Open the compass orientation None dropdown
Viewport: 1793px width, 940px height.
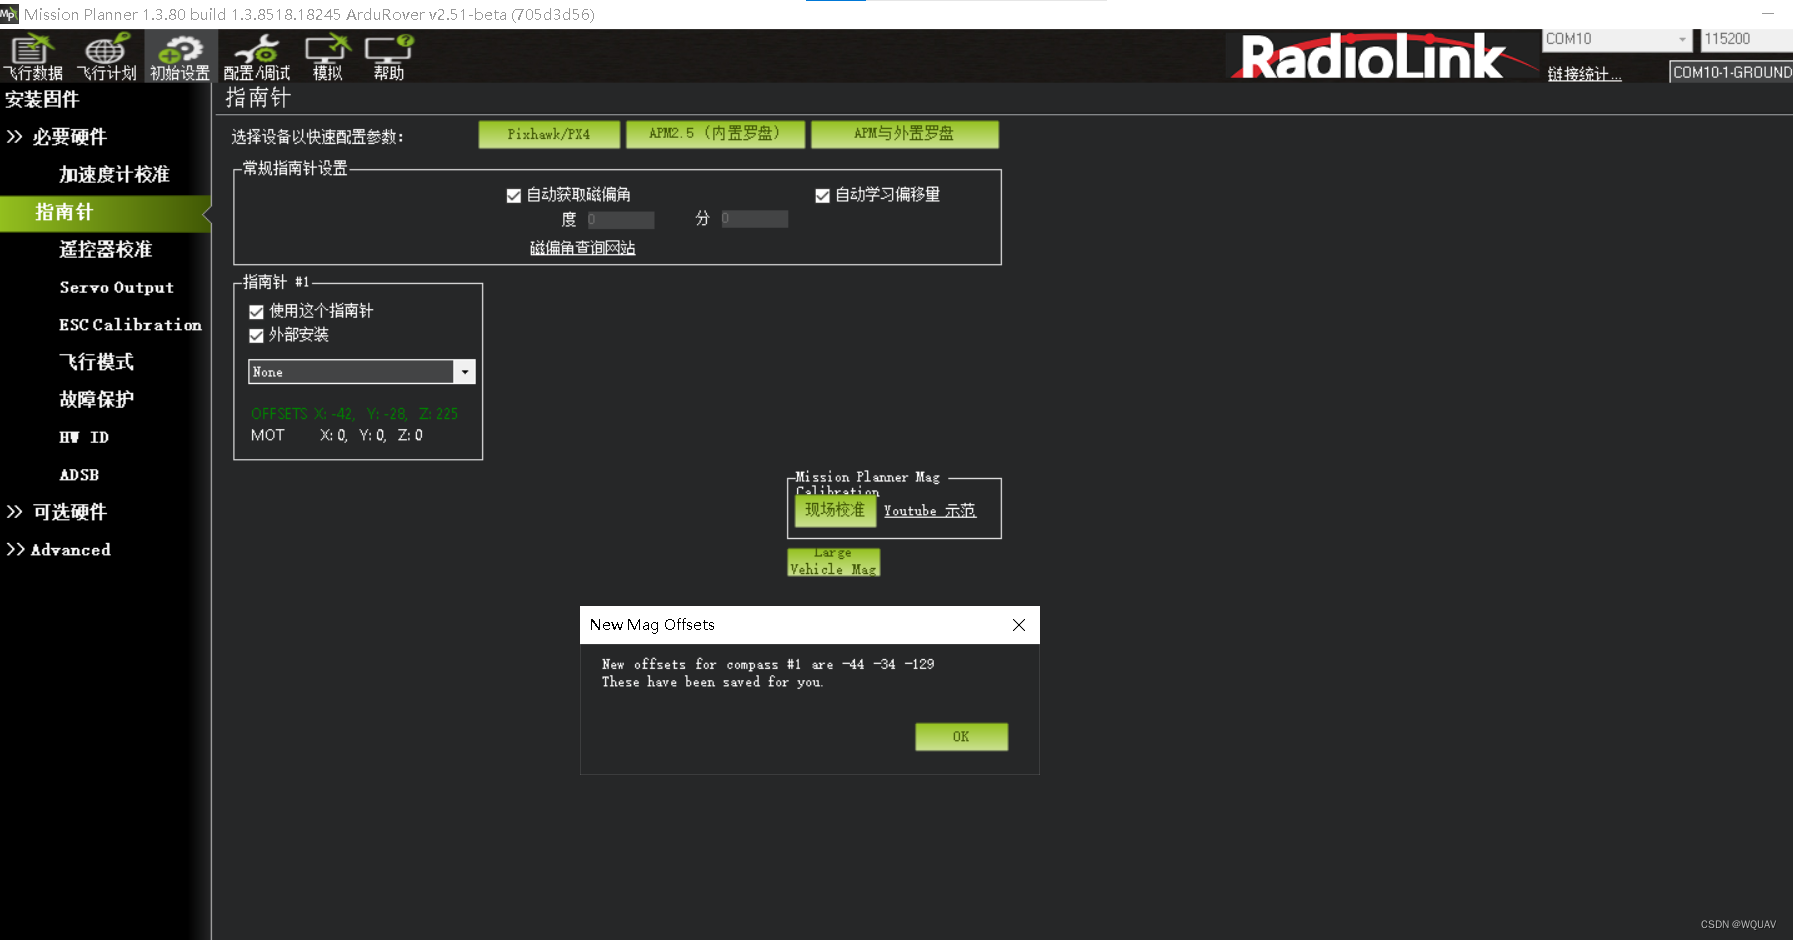pyautogui.click(x=361, y=372)
